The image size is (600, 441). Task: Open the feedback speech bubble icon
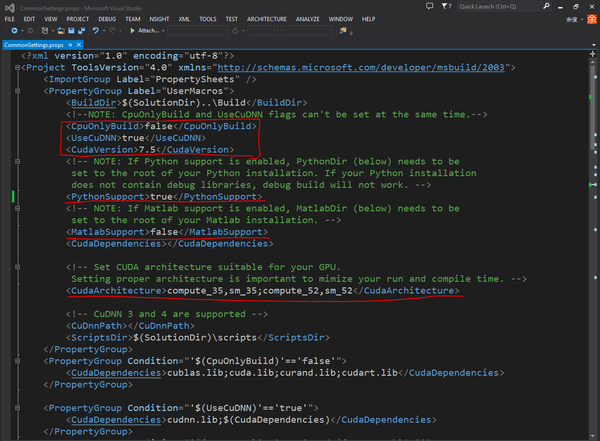[x=430, y=6]
